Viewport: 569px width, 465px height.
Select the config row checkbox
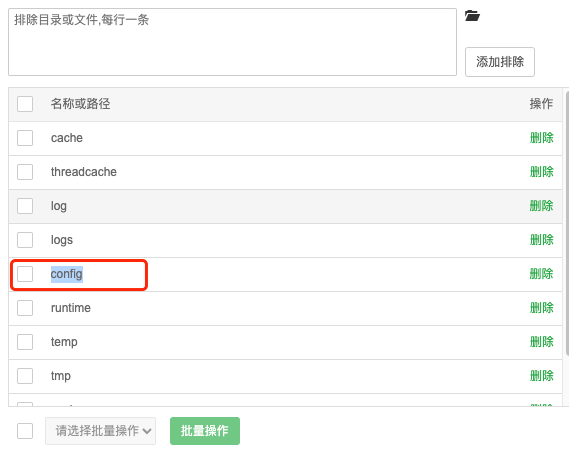[x=25, y=274]
